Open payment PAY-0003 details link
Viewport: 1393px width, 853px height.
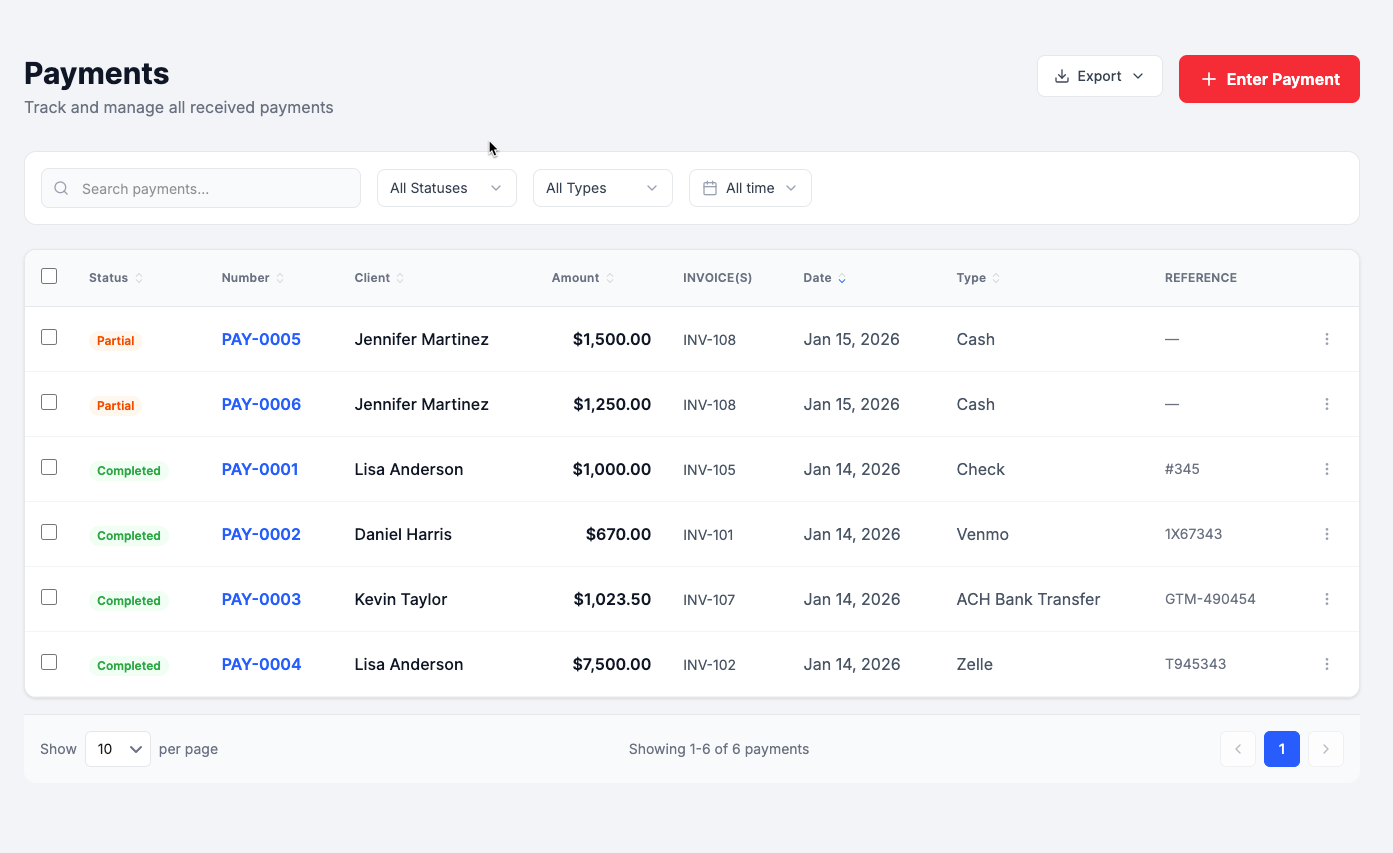click(x=261, y=598)
